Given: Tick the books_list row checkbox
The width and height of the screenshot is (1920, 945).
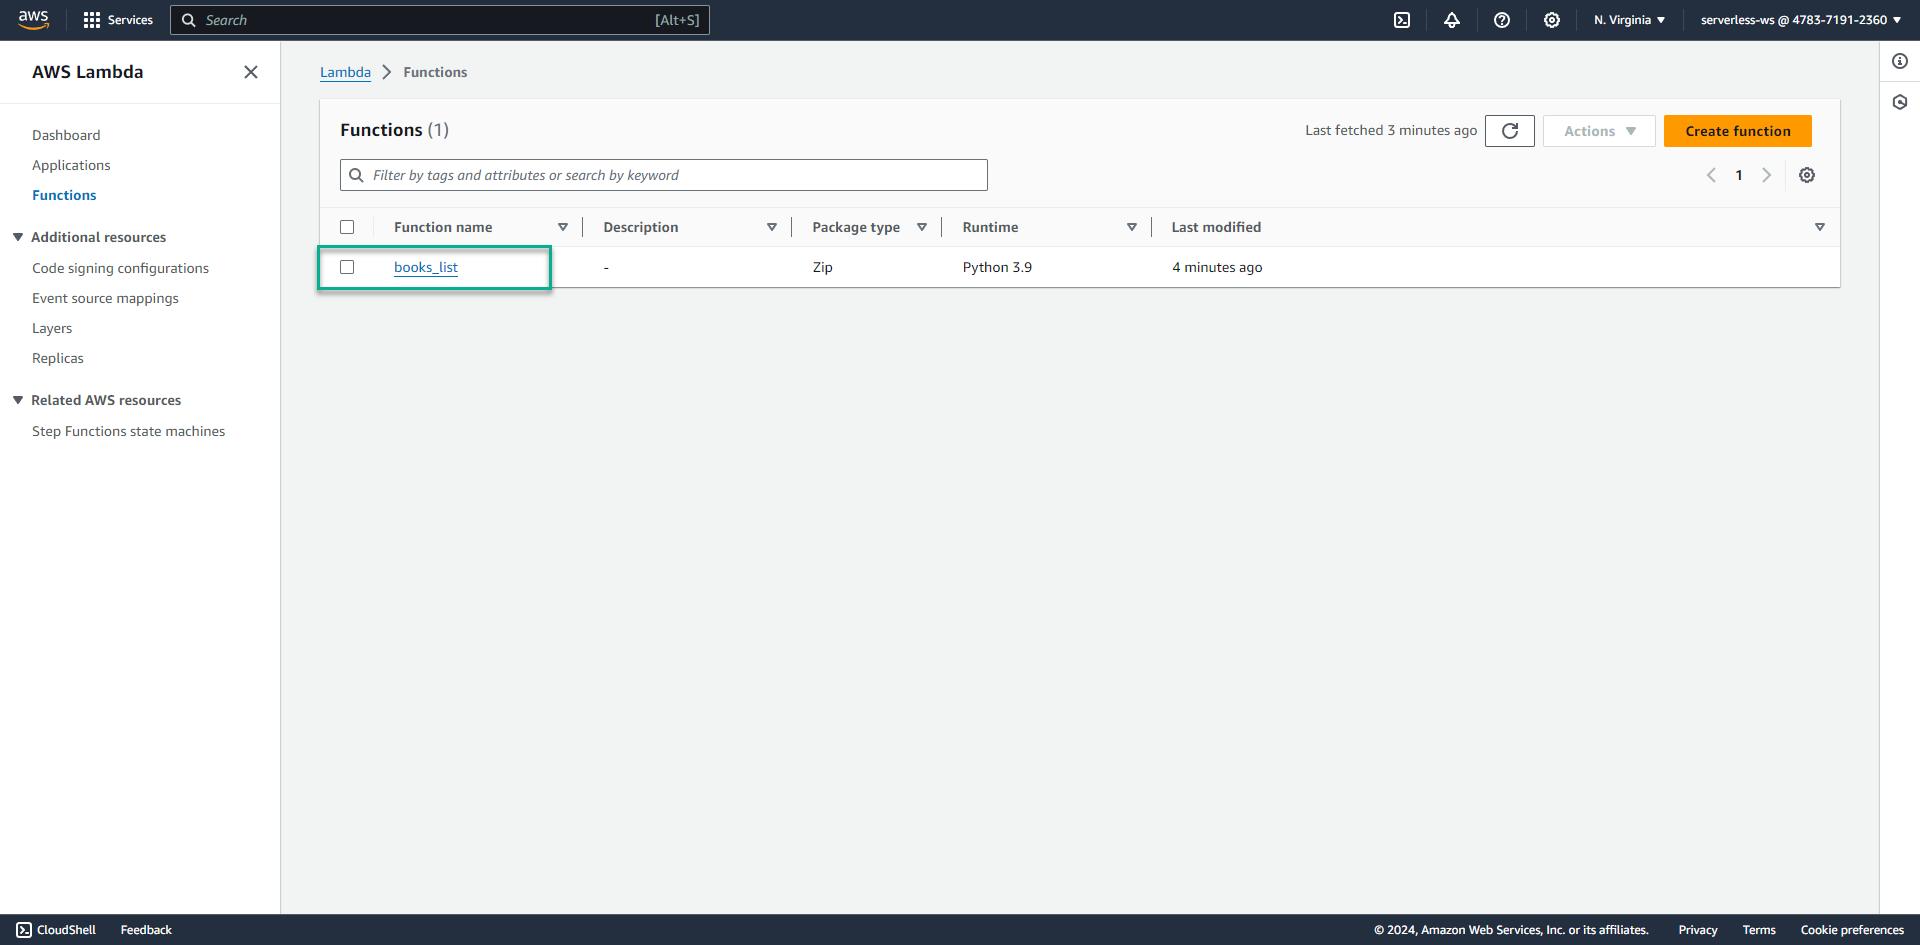Looking at the screenshot, I should [x=347, y=267].
